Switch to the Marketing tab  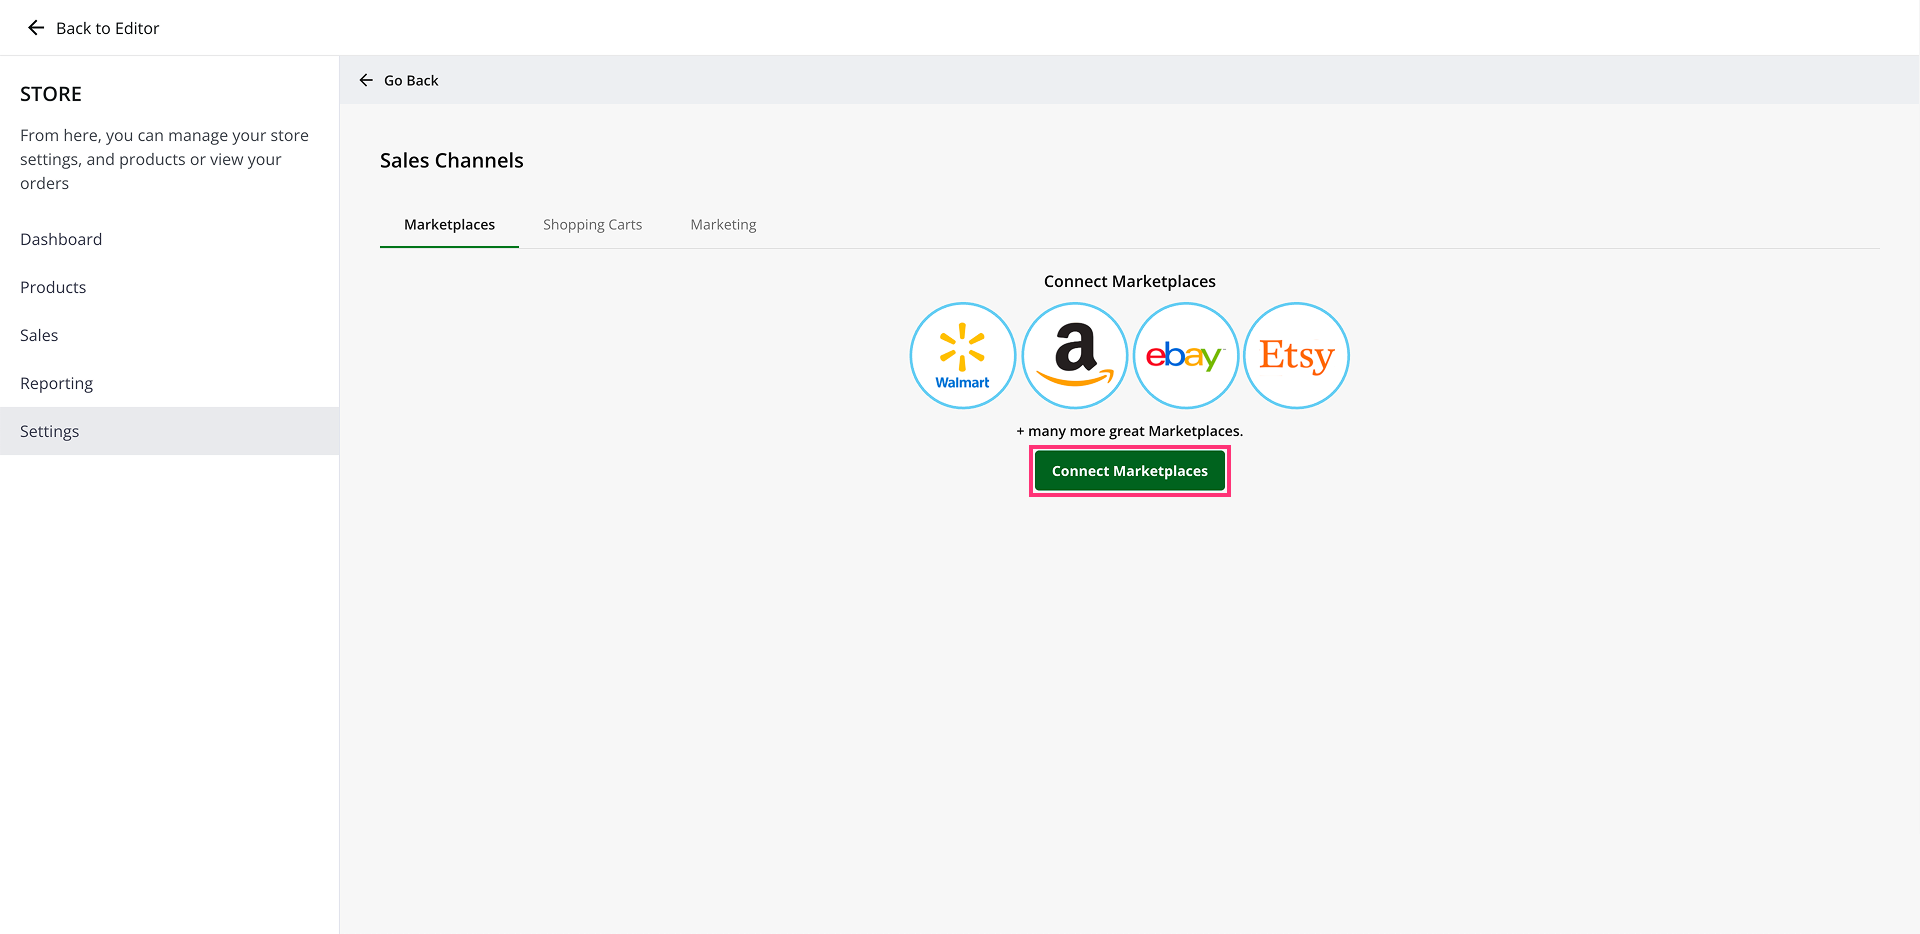pyautogui.click(x=723, y=225)
